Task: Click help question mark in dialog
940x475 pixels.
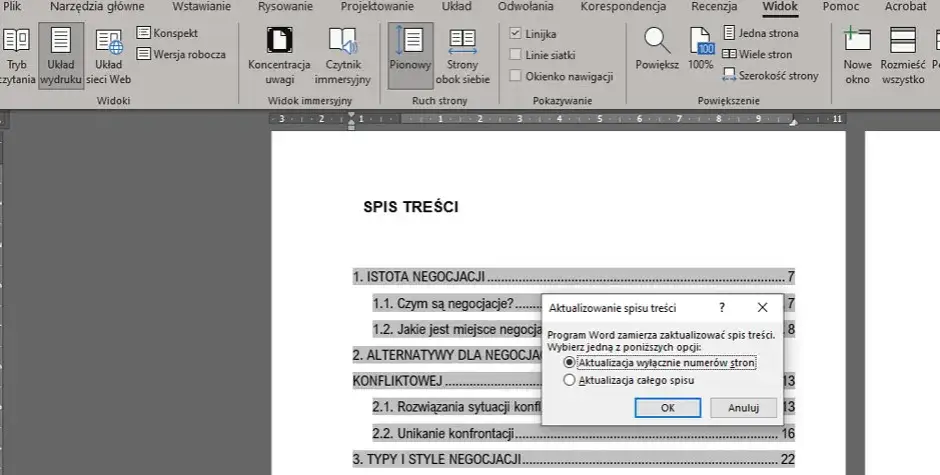Action: pos(722,308)
